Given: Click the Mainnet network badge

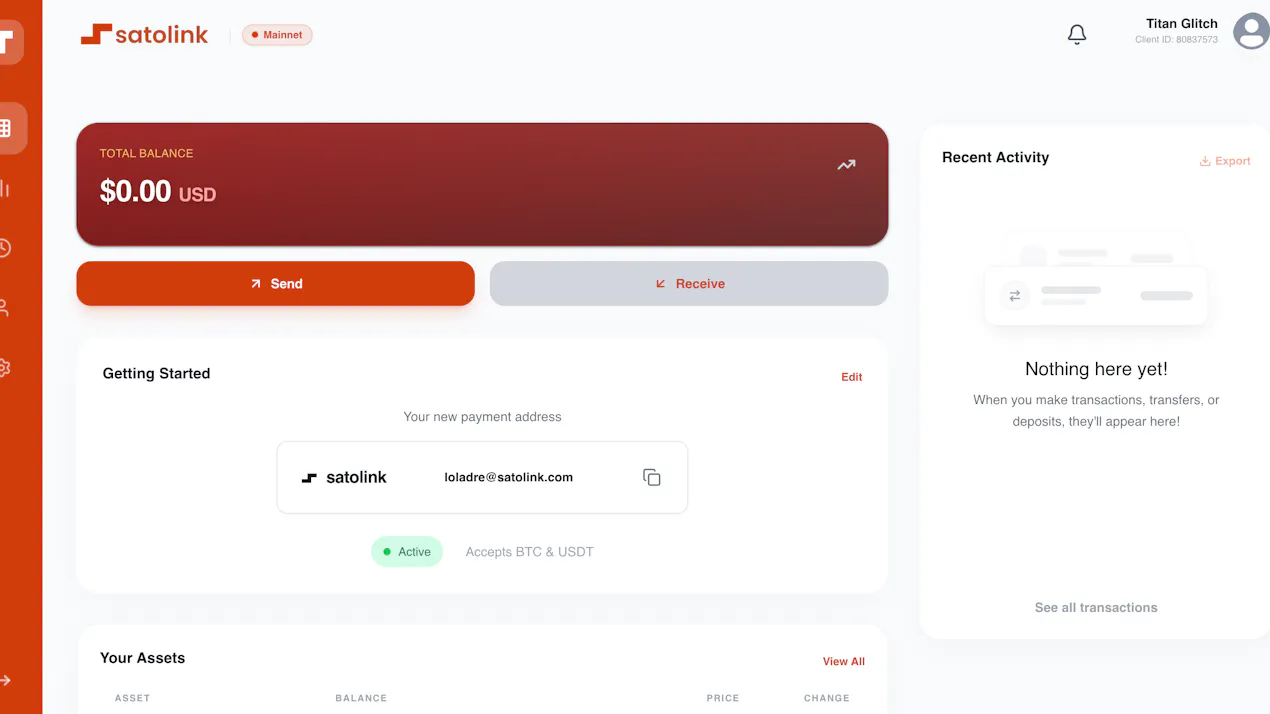Looking at the screenshot, I should (x=277, y=35).
